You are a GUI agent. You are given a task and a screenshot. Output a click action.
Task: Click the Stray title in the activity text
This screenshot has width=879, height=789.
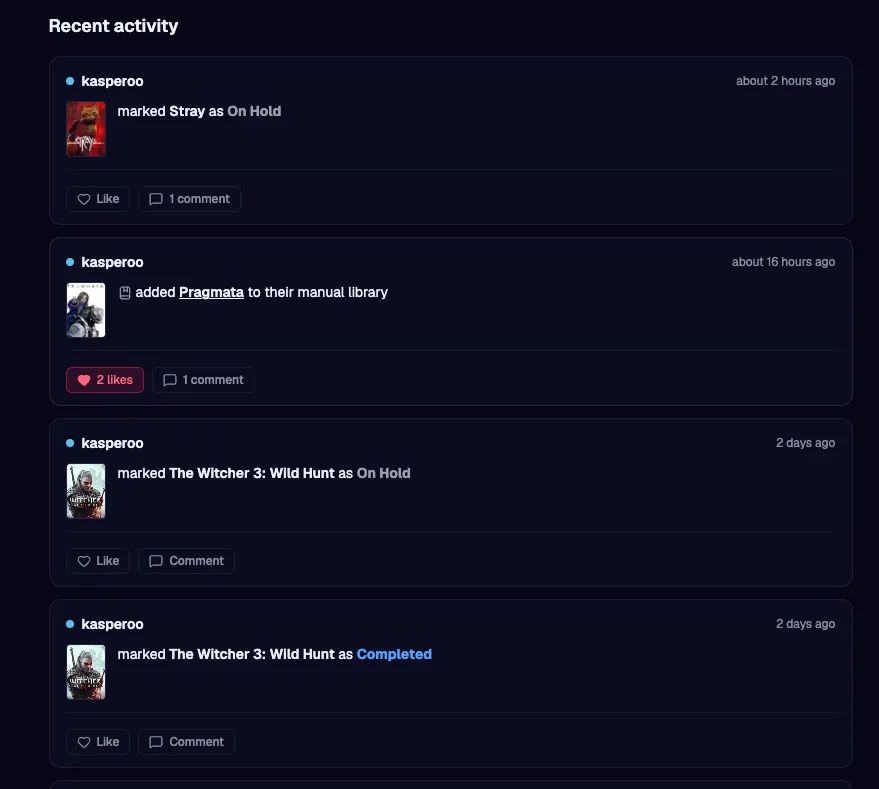pos(187,111)
